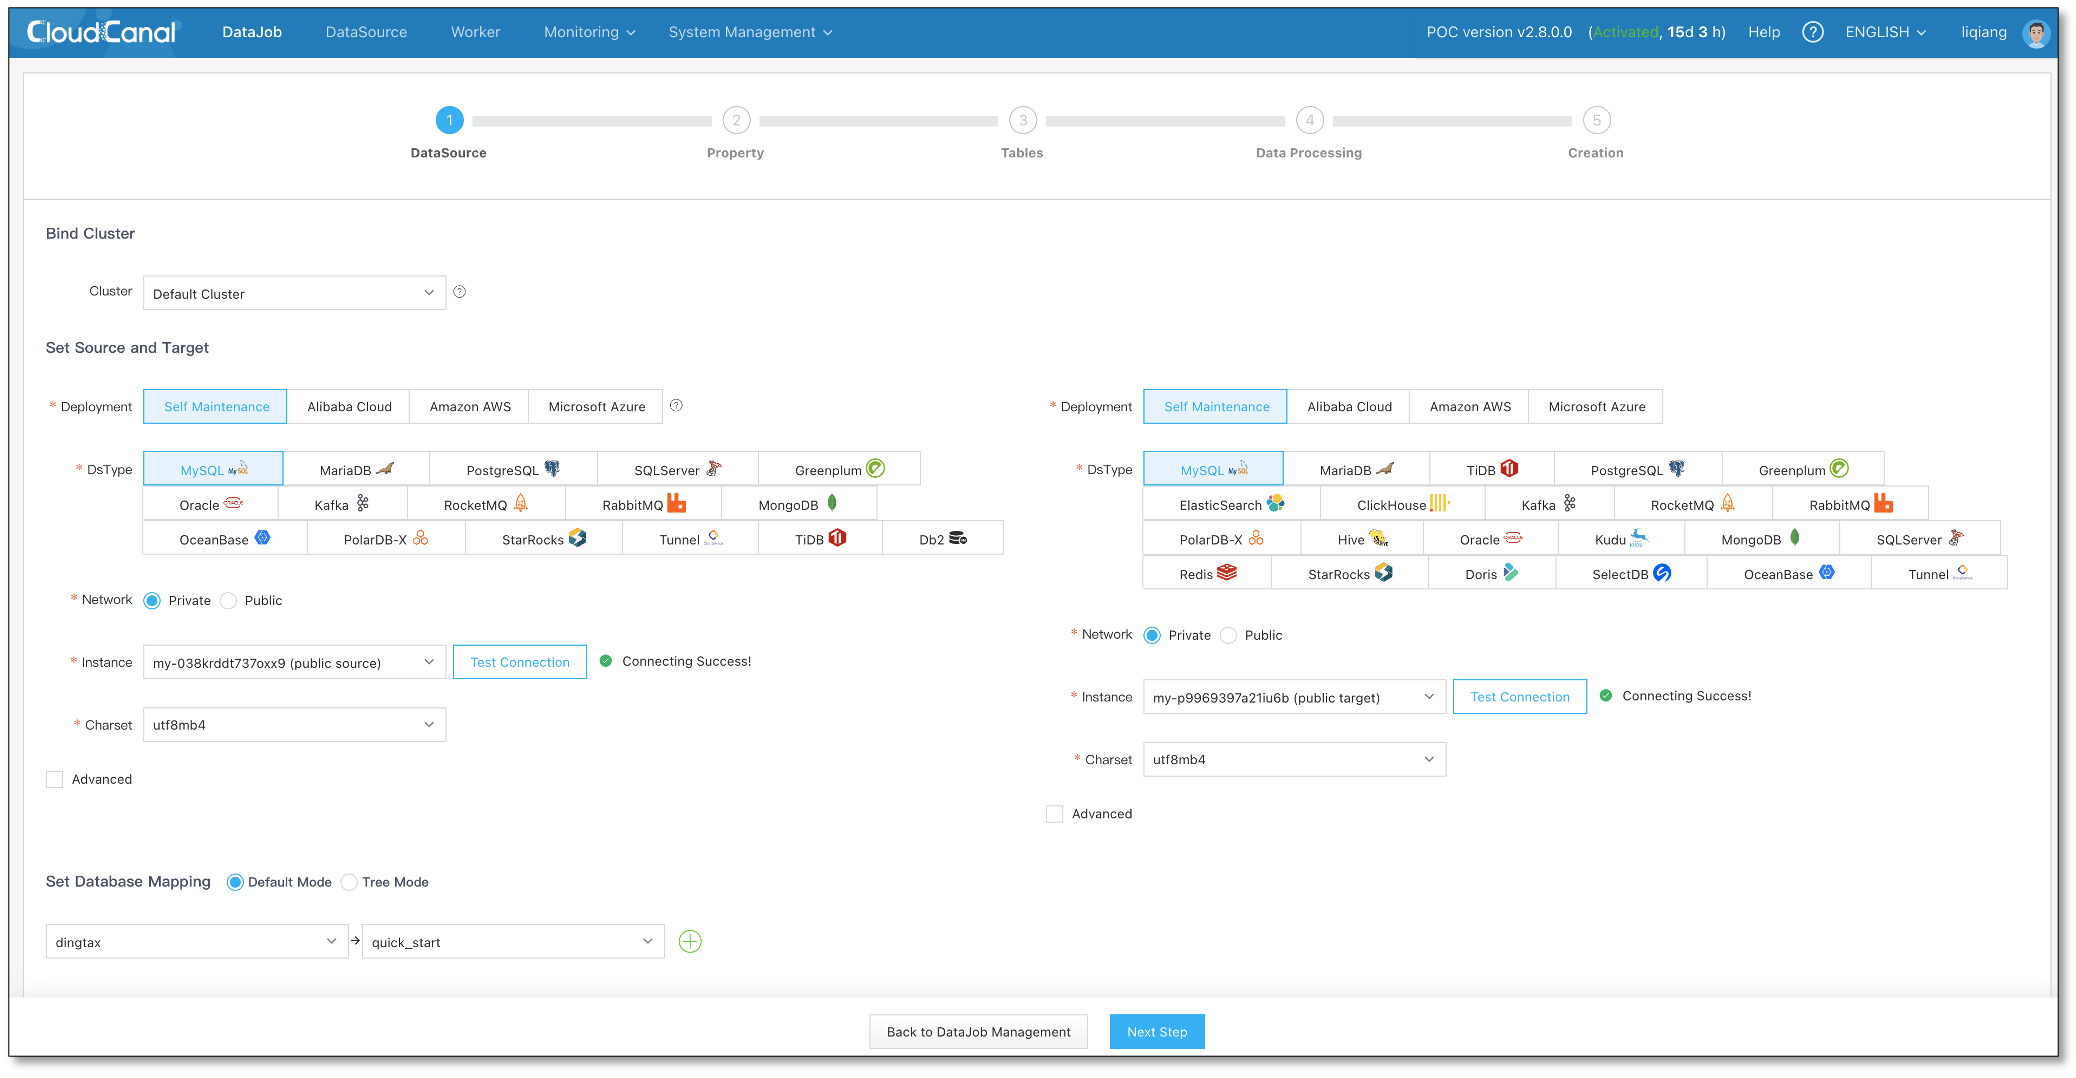The image size is (2076, 1078).
Task: Select source DsType Greenplum
Action: pyautogui.click(x=839, y=469)
